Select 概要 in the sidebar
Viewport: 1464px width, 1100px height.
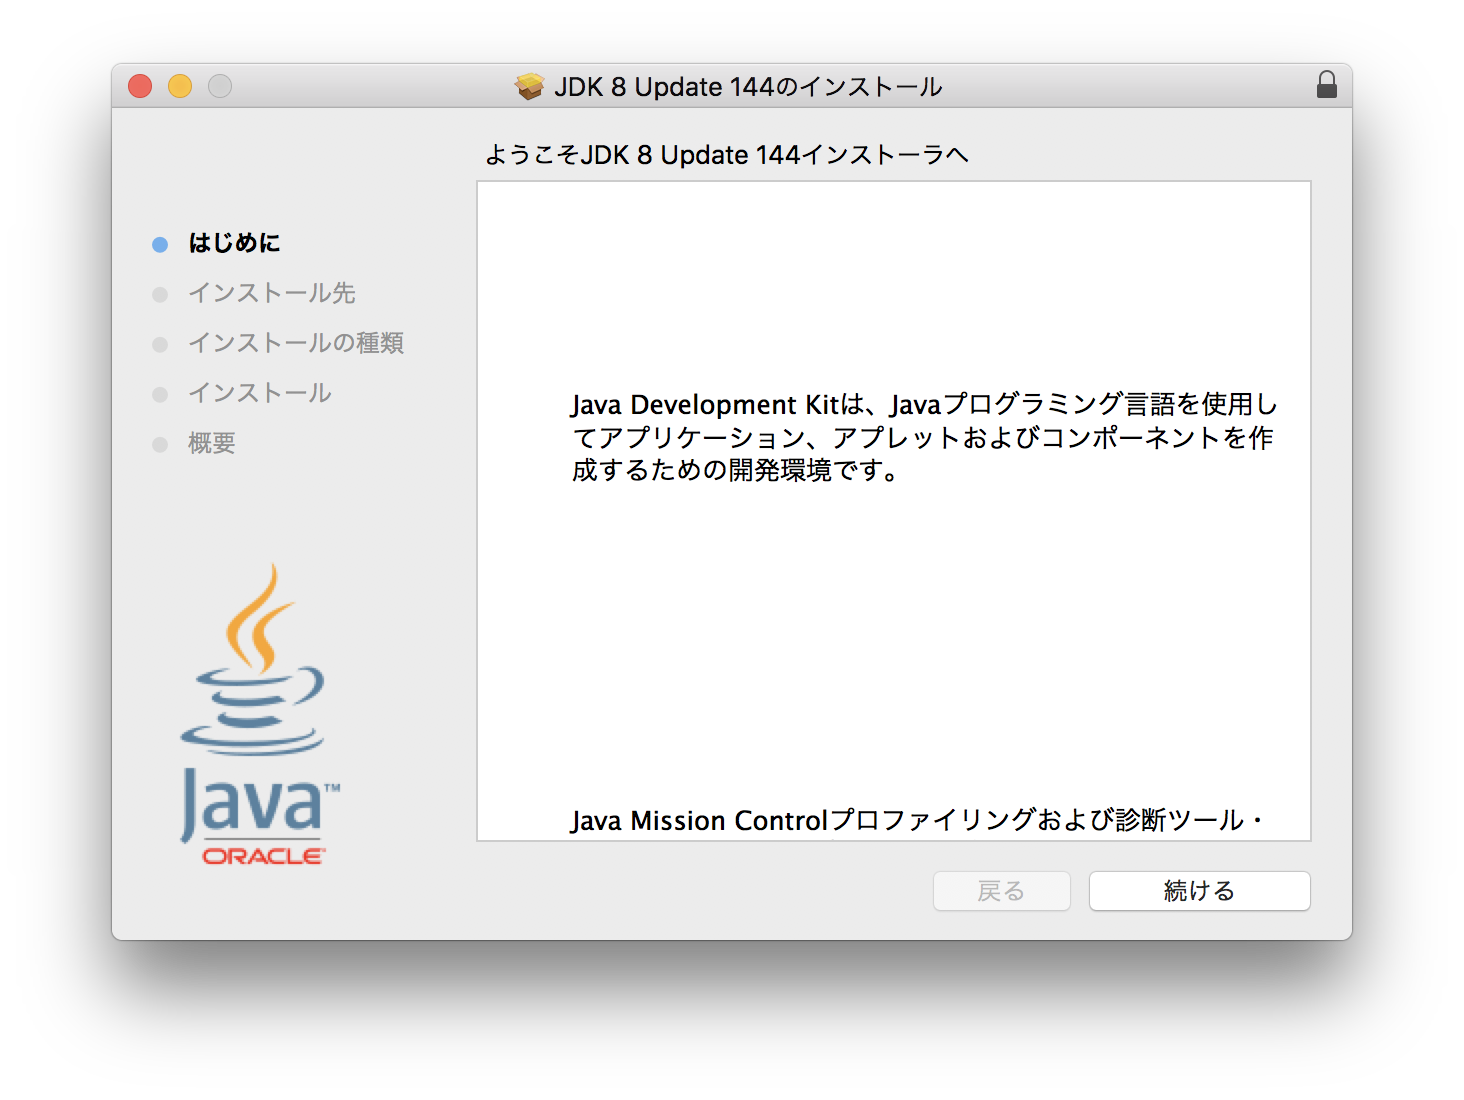pyautogui.click(x=212, y=443)
